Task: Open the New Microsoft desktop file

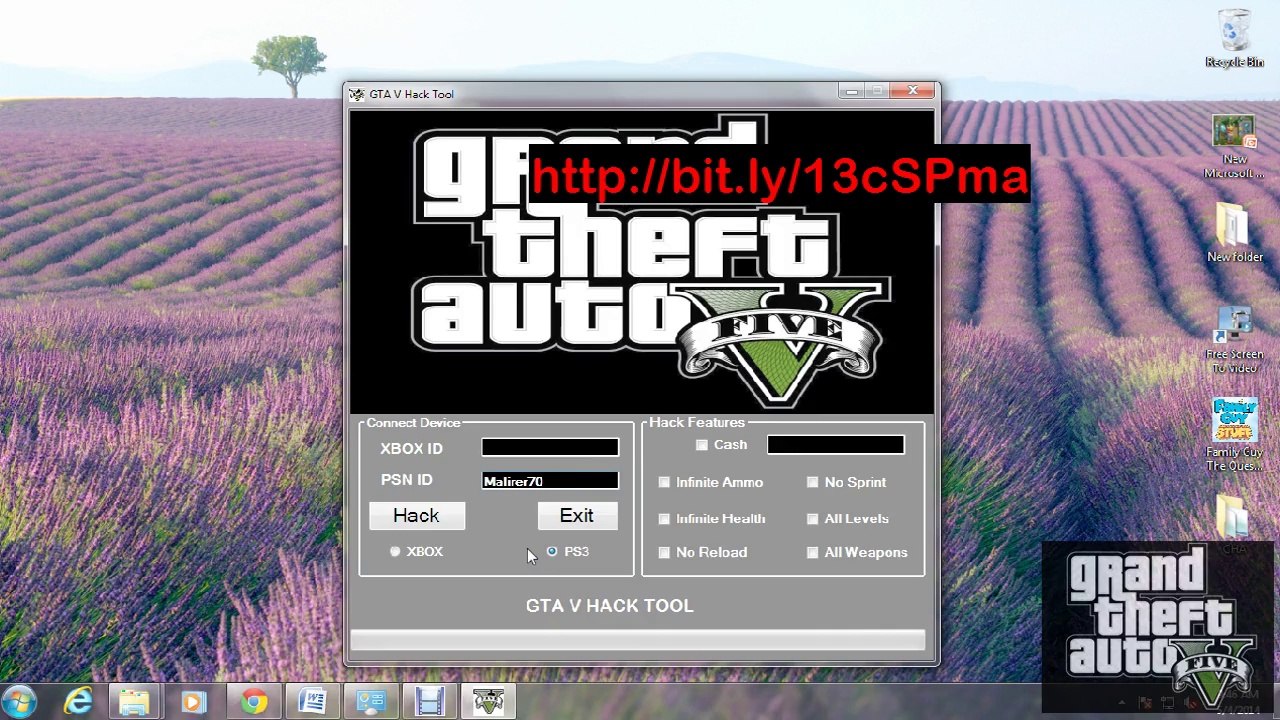Action: click(1234, 148)
